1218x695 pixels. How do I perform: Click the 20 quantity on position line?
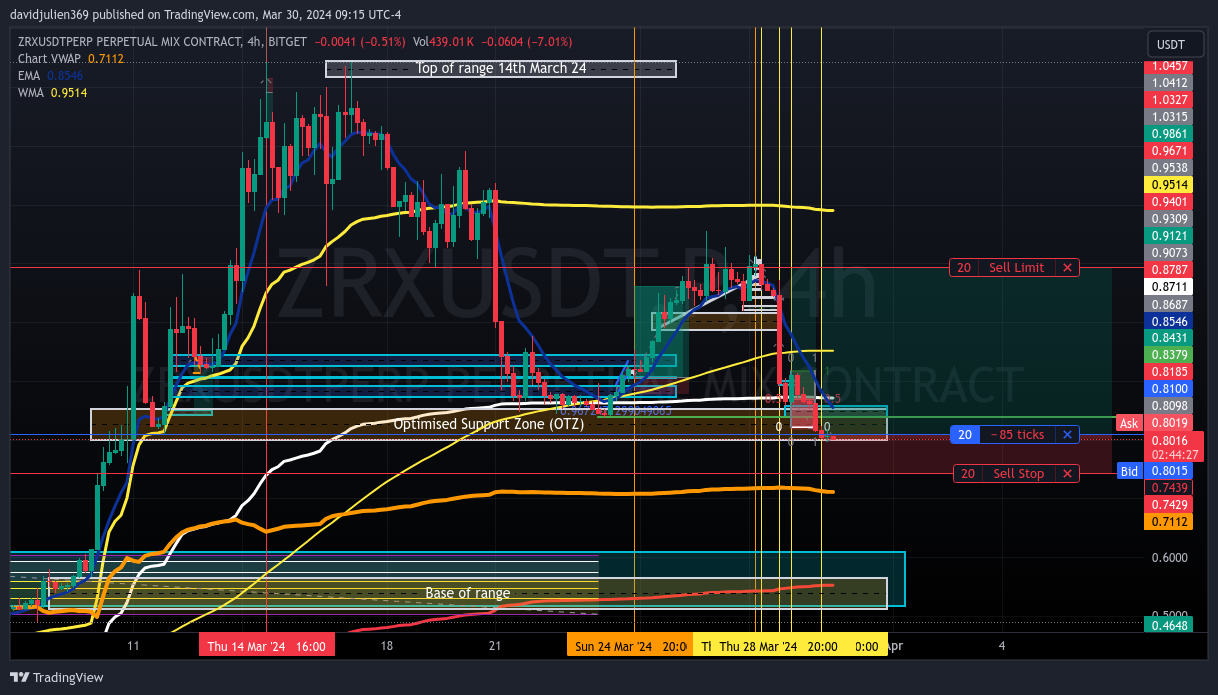coord(964,435)
